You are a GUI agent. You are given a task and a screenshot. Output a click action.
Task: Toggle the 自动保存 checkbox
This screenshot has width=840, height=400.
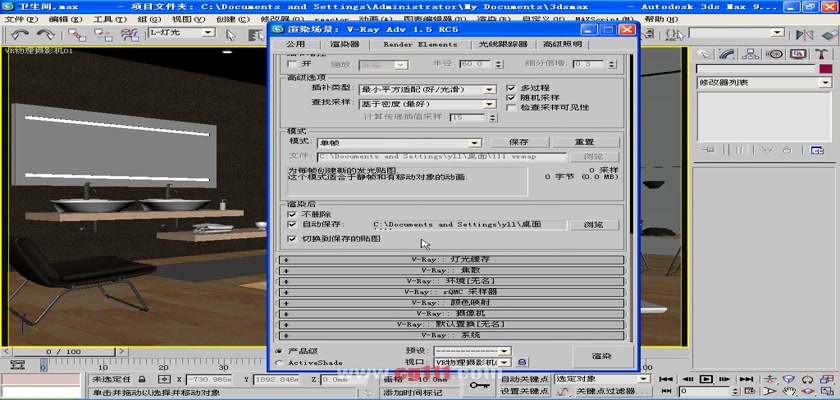(292, 224)
